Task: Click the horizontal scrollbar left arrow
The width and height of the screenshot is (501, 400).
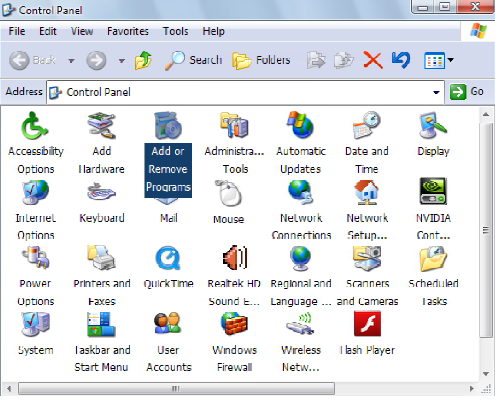Action: (x=9, y=389)
